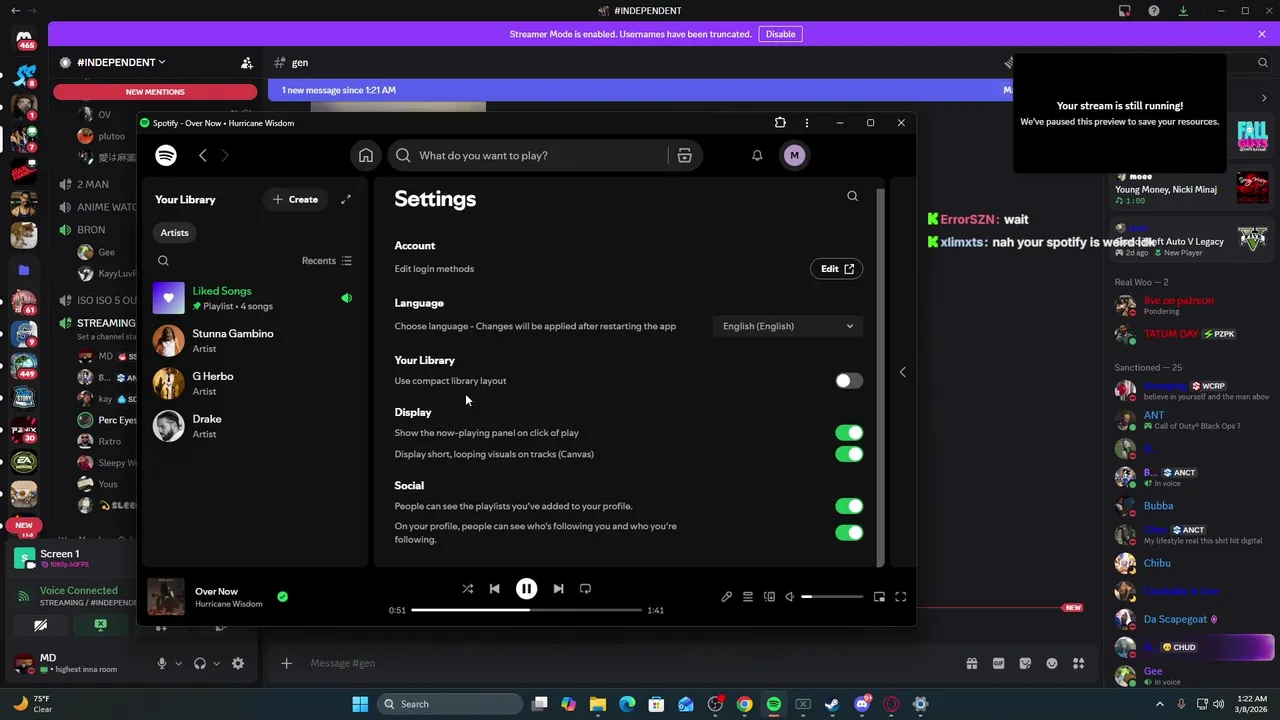Expand Spotify right side panel chevron
Screen dimensions: 1280x720
point(902,372)
